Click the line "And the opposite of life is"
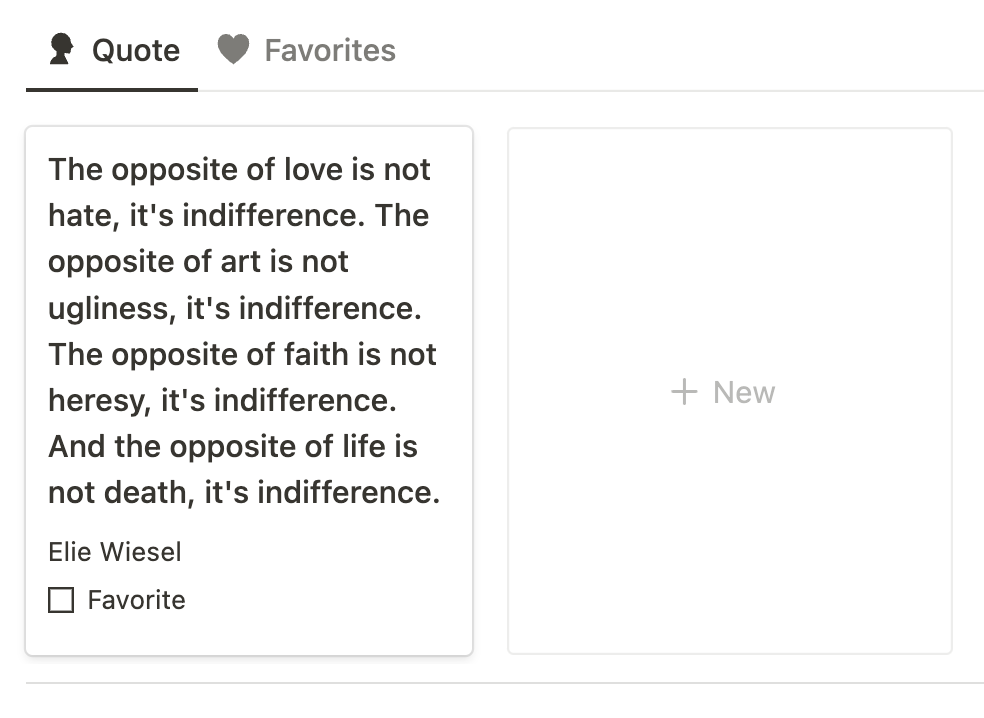Screen dimensions: 984x718 (233, 446)
